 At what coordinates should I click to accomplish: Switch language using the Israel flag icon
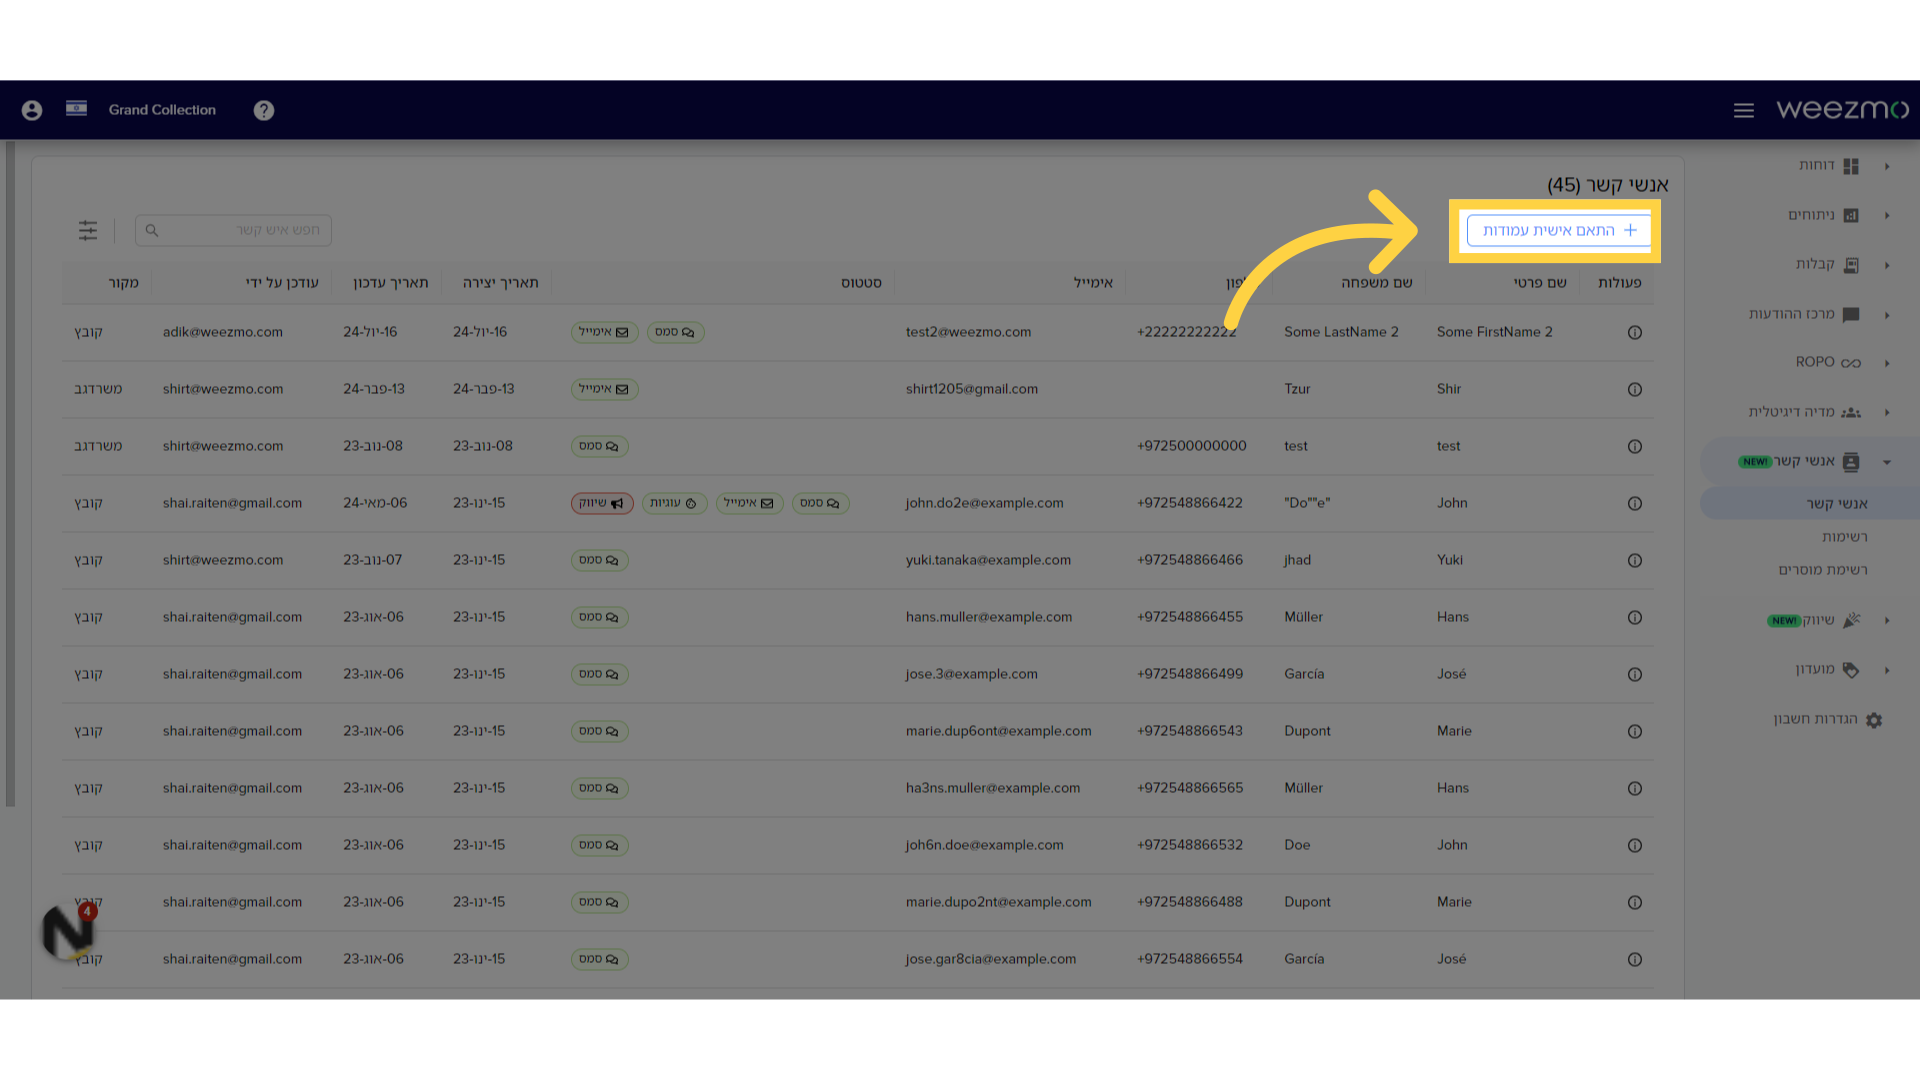(76, 108)
